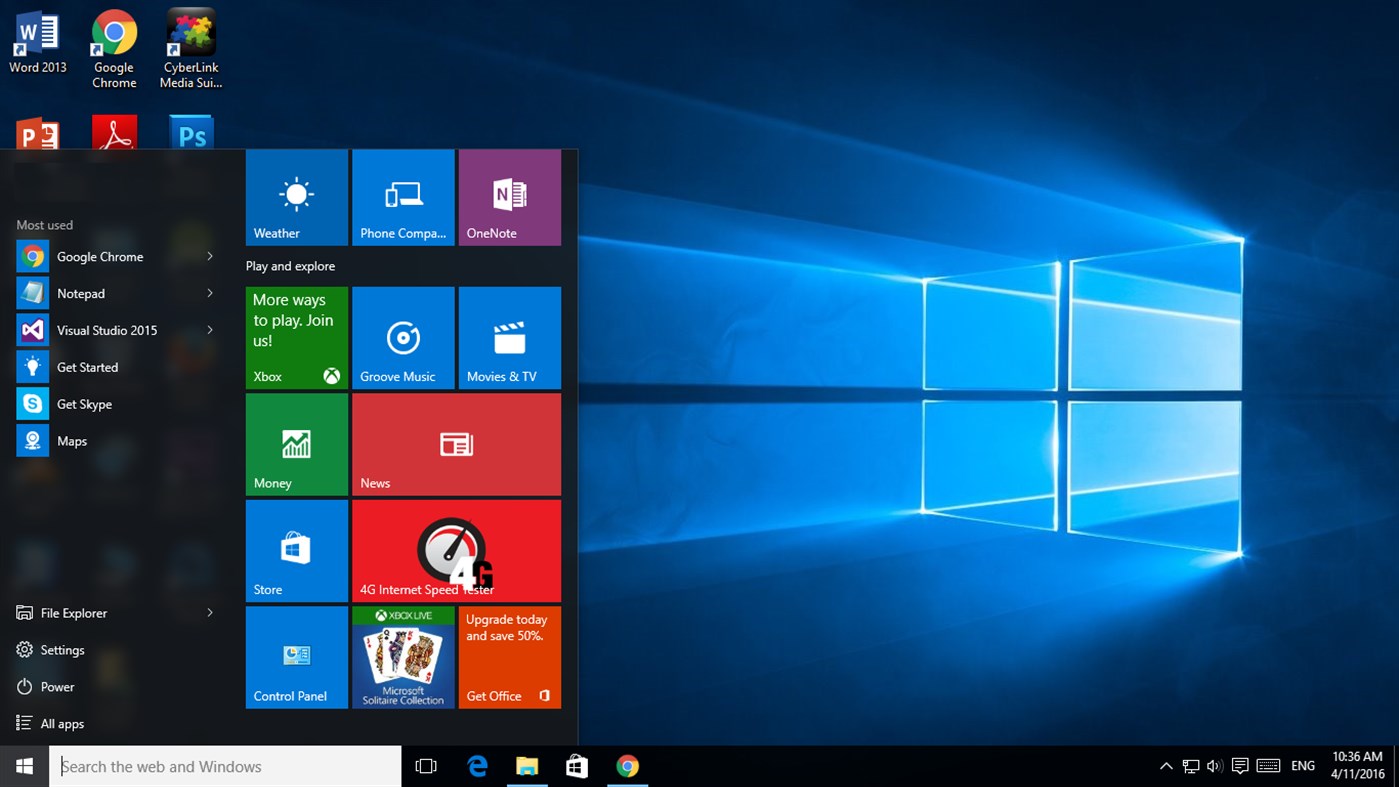The width and height of the screenshot is (1399, 787).
Task: Open the Movies & TV tile
Action: [510, 338]
